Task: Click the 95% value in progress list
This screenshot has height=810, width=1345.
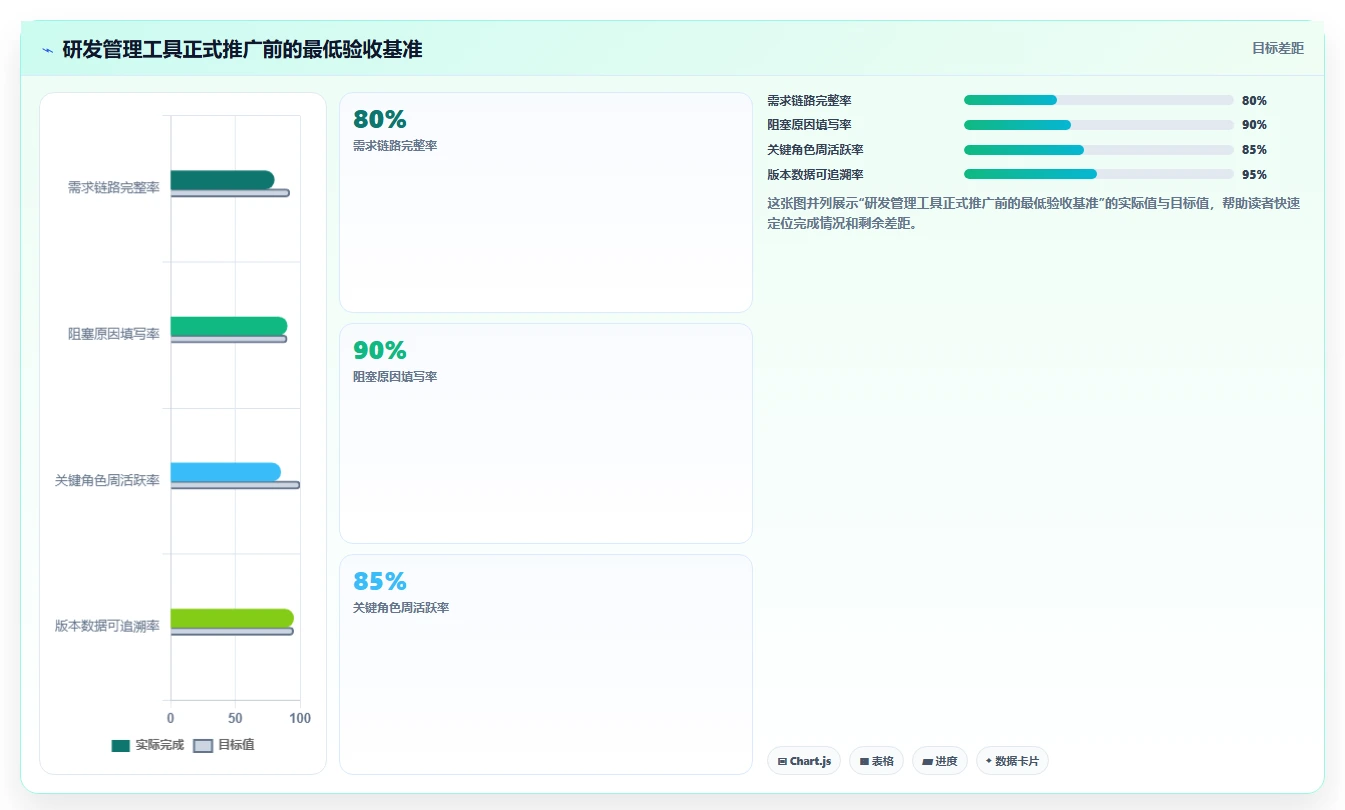Action: point(1254,174)
